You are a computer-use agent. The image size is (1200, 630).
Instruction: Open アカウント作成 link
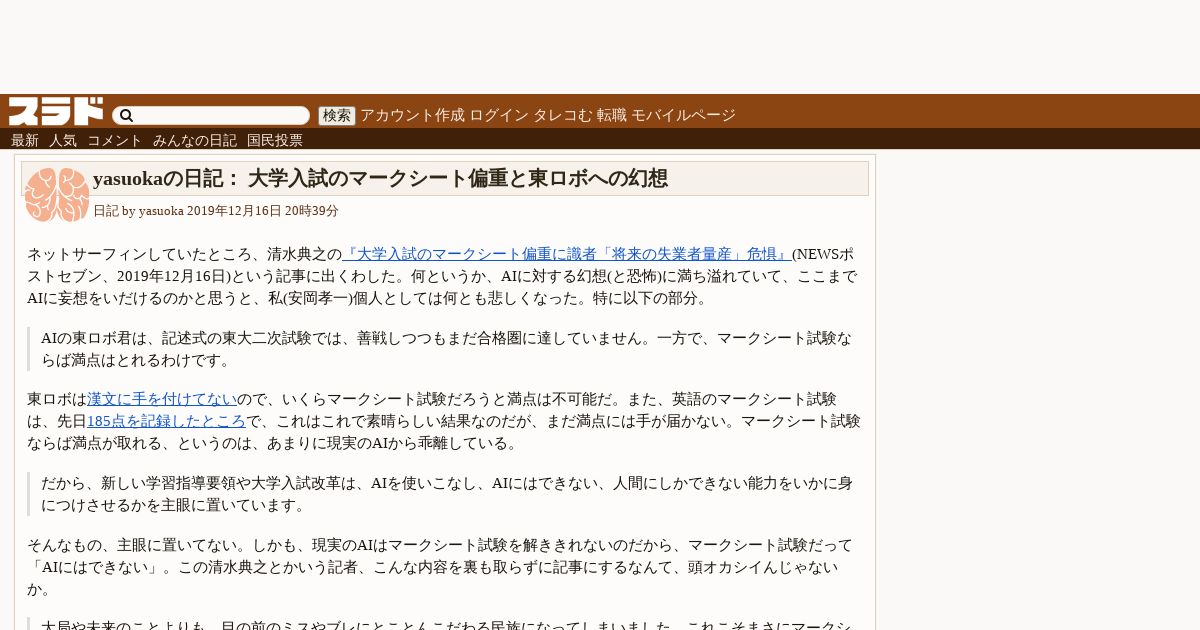click(412, 115)
